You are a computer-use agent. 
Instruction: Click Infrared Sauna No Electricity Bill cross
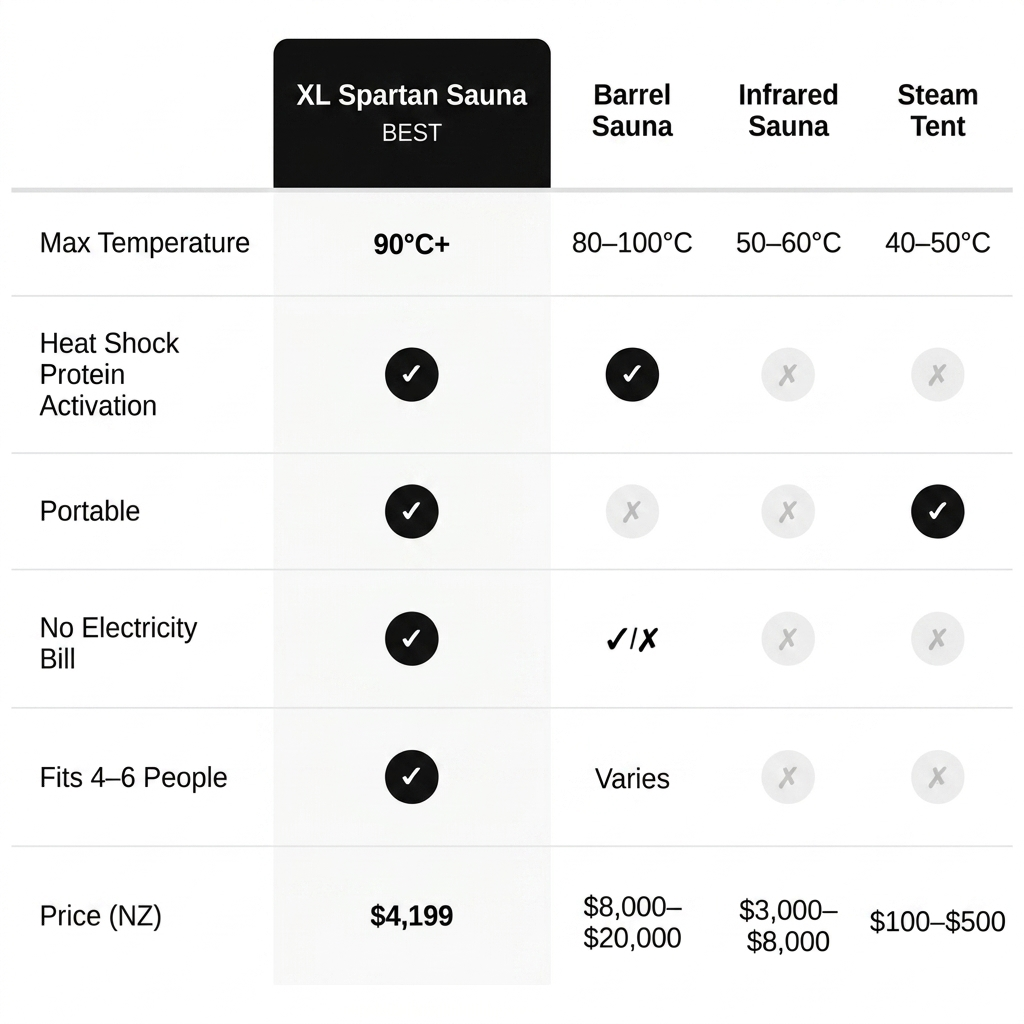(788, 638)
